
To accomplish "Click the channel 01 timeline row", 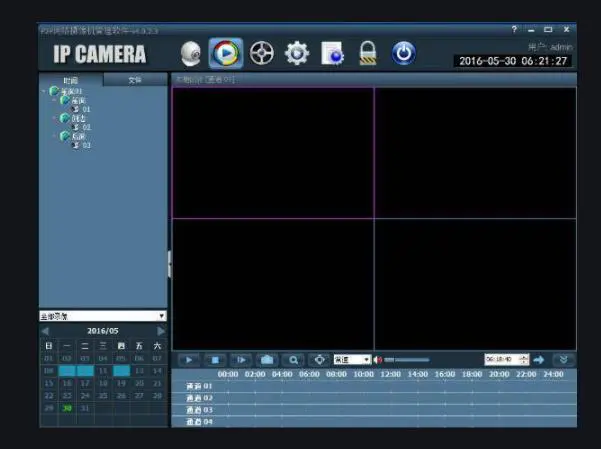I will click(x=374, y=386).
